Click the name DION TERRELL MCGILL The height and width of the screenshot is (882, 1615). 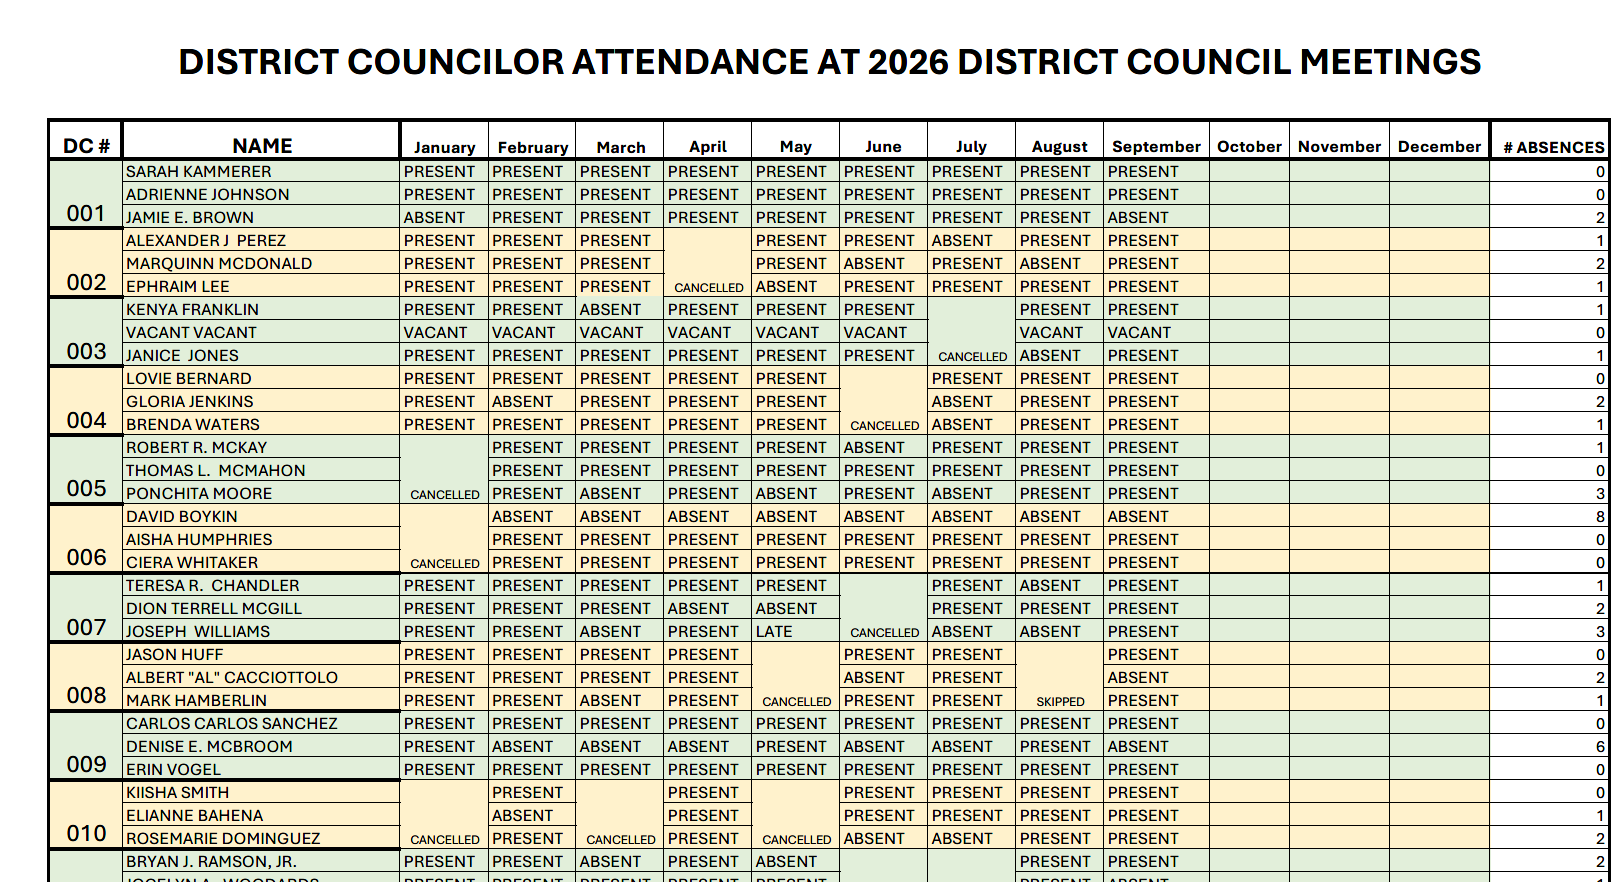click(x=214, y=609)
